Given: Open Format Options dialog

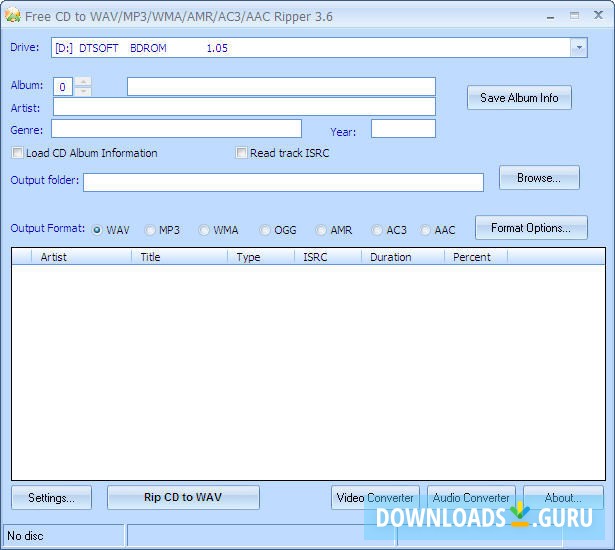Looking at the screenshot, I should click(531, 228).
